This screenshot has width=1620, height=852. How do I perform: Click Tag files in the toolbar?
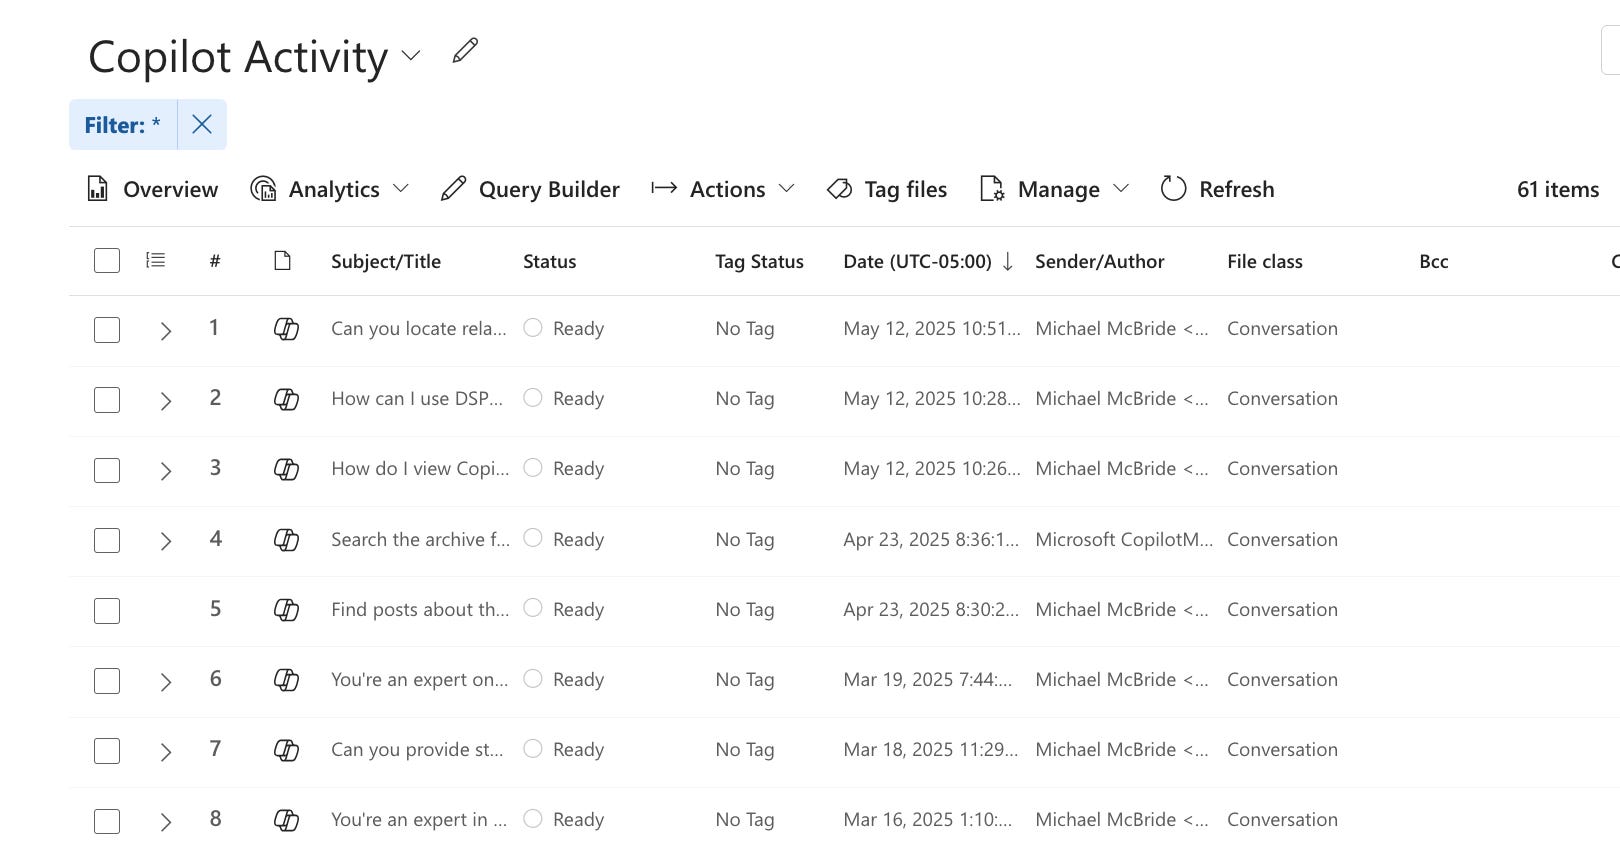click(x=887, y=189)
